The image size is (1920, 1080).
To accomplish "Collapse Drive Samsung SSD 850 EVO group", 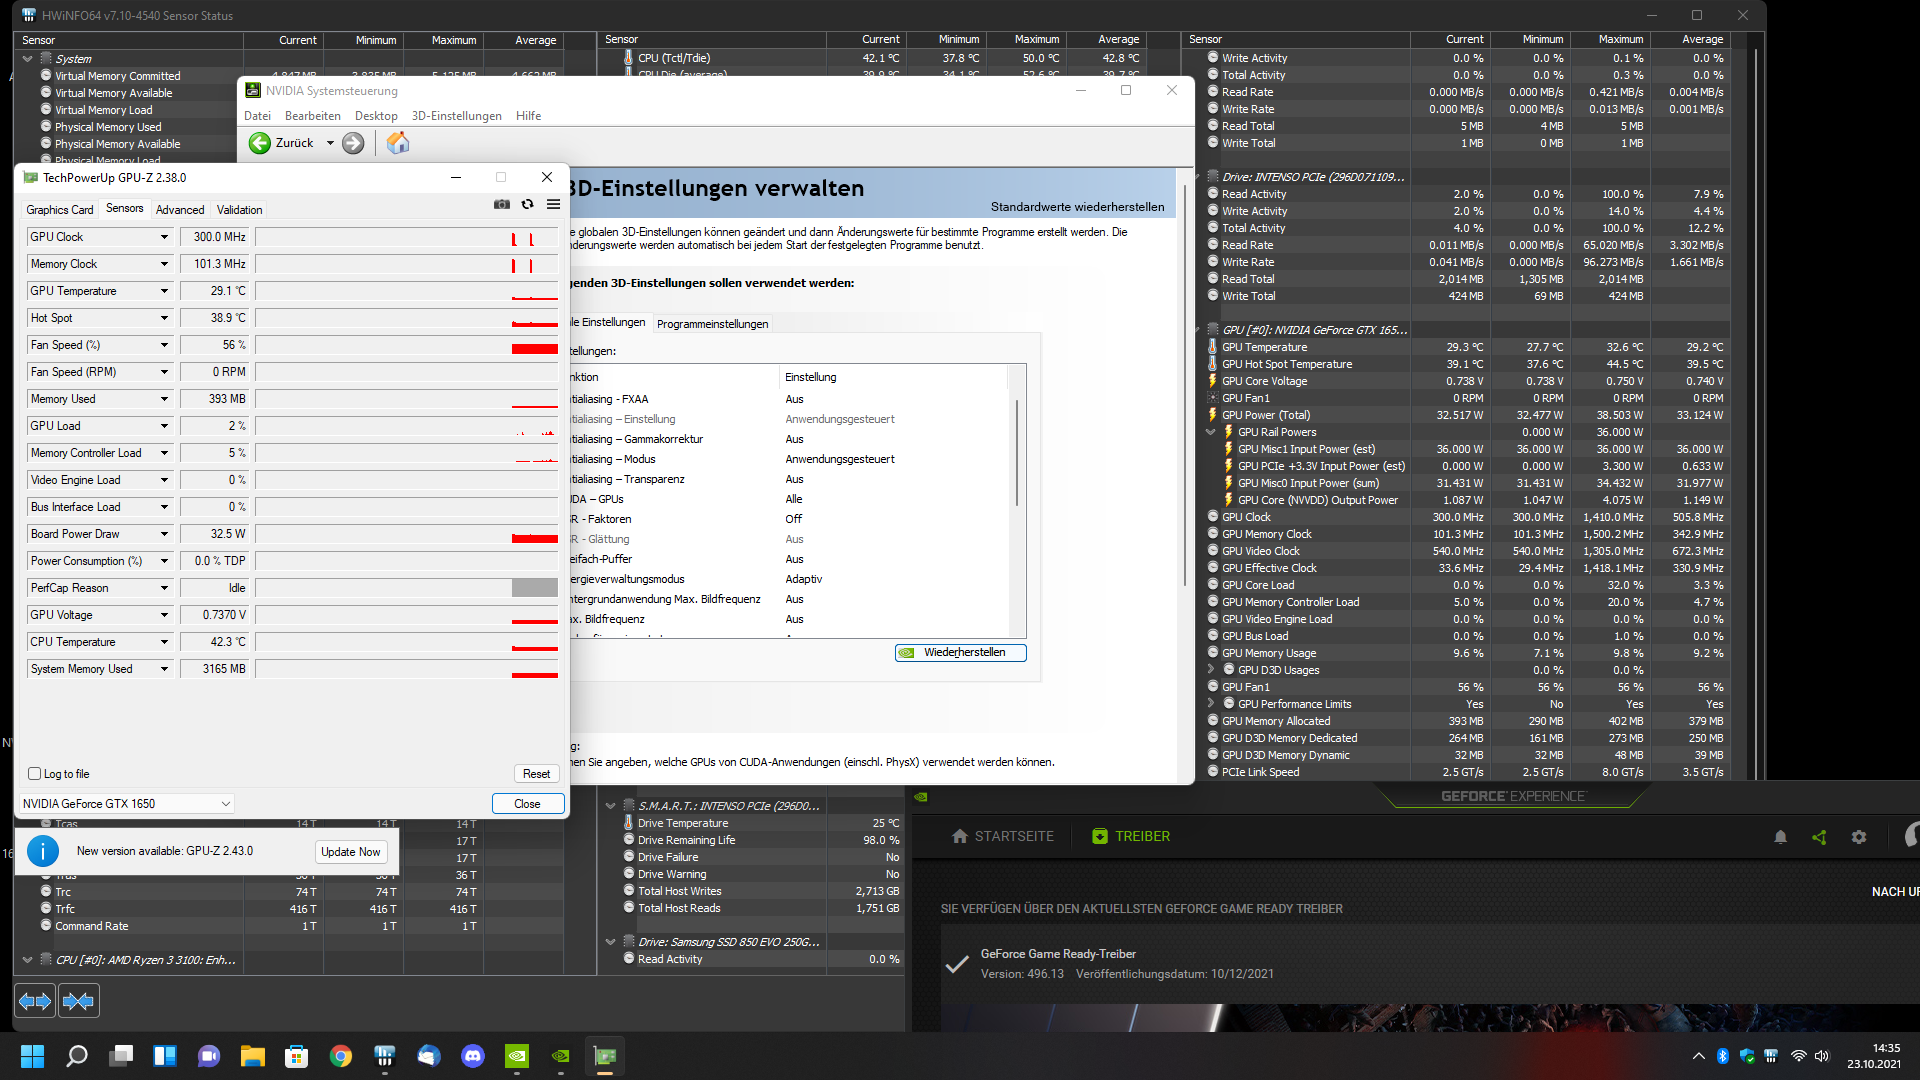I will click(610, 942).
